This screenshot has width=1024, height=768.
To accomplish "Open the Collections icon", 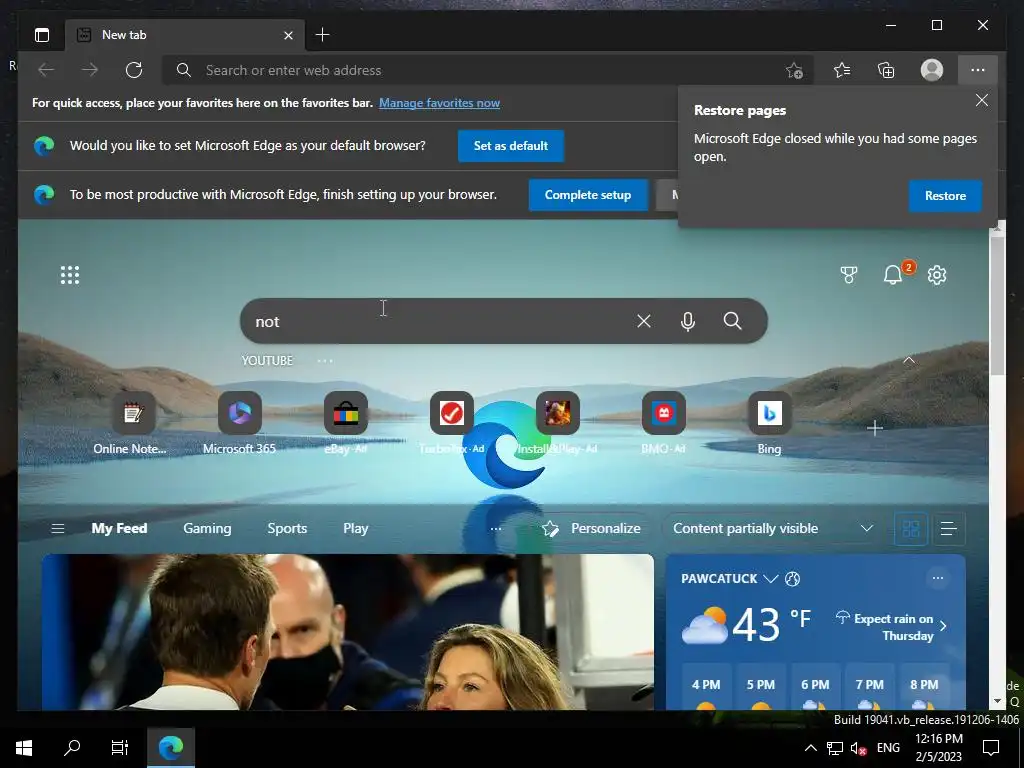I will click(886, 70).
